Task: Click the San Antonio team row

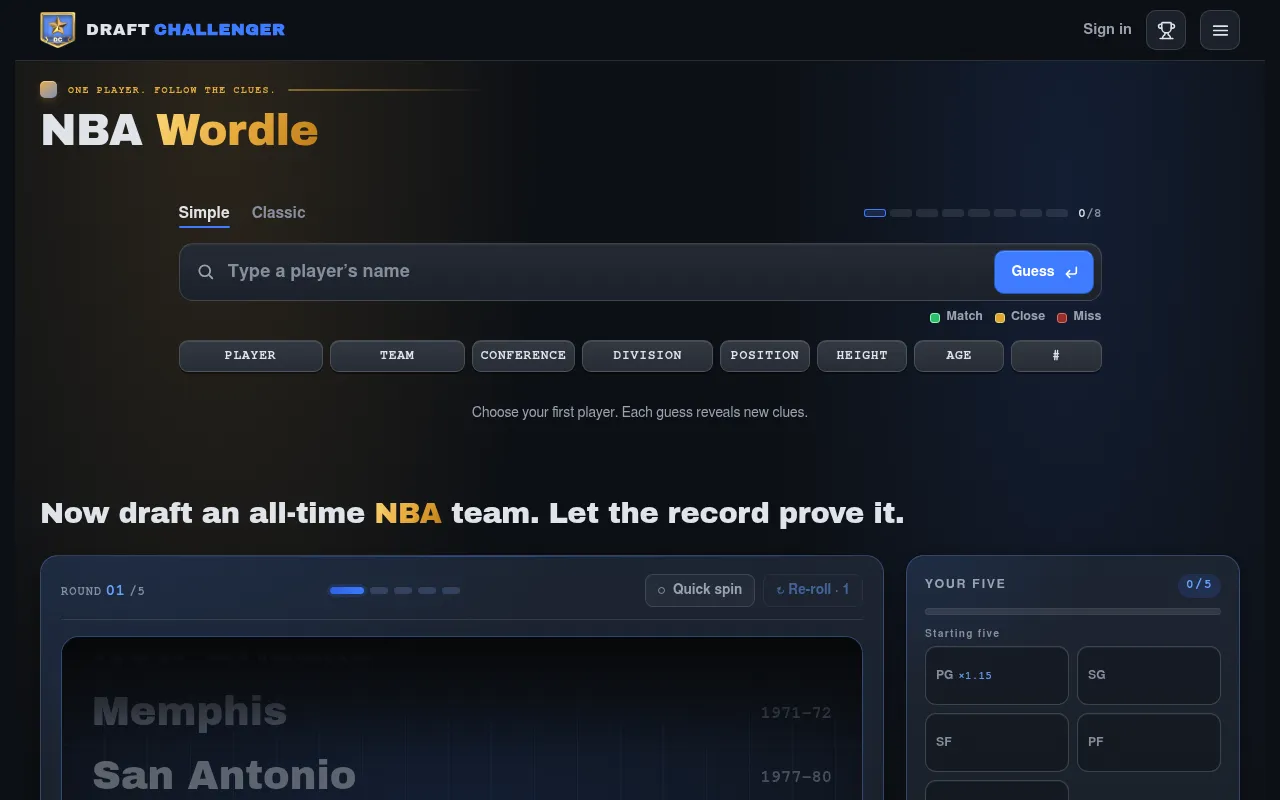Action: click(462, 776)
